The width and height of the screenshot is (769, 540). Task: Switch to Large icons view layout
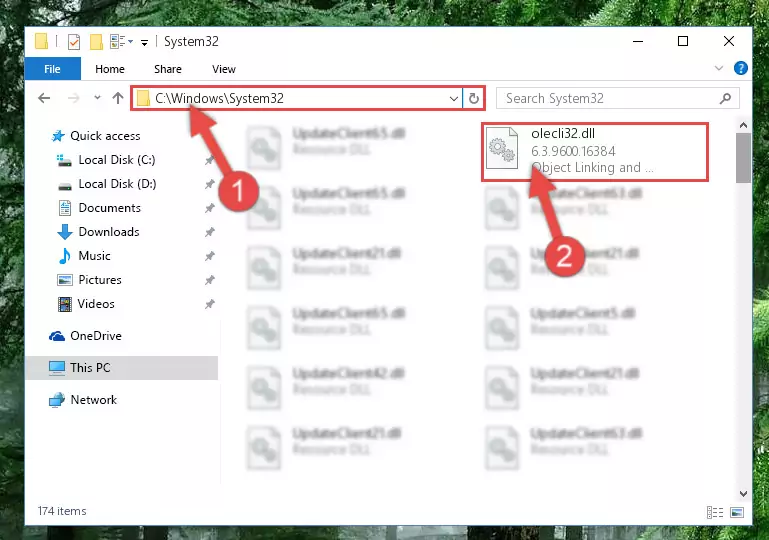(737, 513)
